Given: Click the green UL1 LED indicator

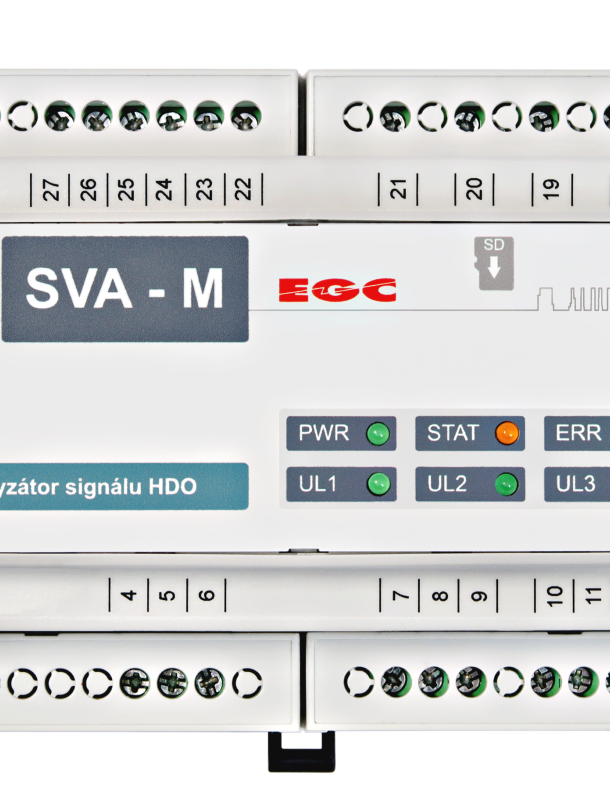Looking at the screenshot, I should [378, 484].
